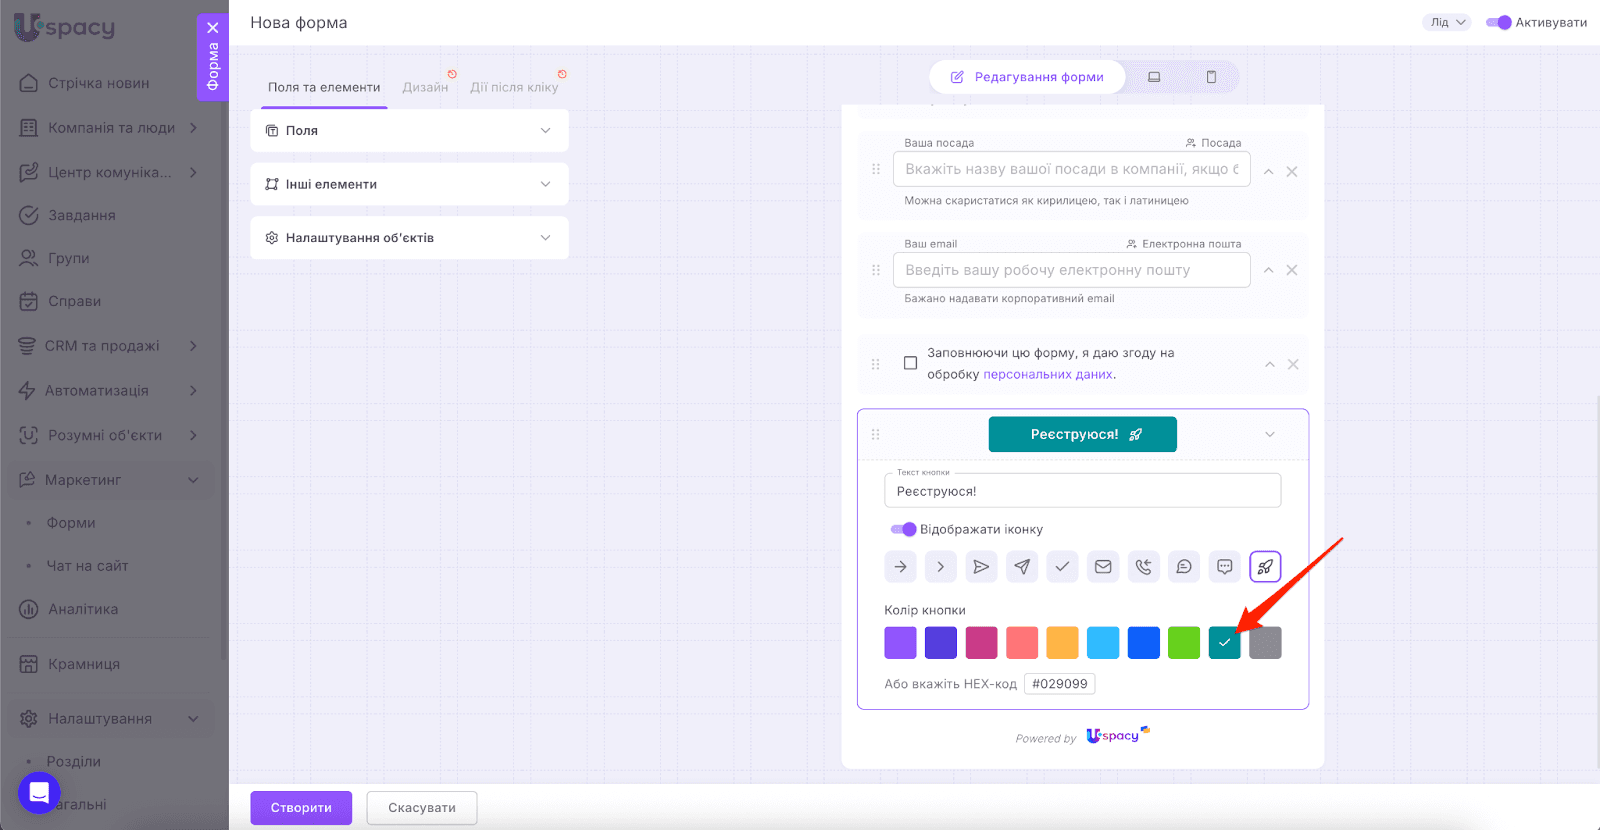
Task: Open the персональних даних link
Action: pos(1047,374)
